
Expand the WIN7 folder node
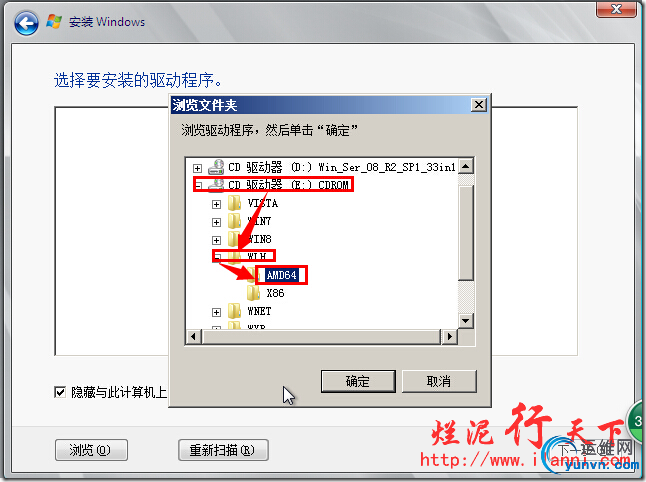click(216, 222)
